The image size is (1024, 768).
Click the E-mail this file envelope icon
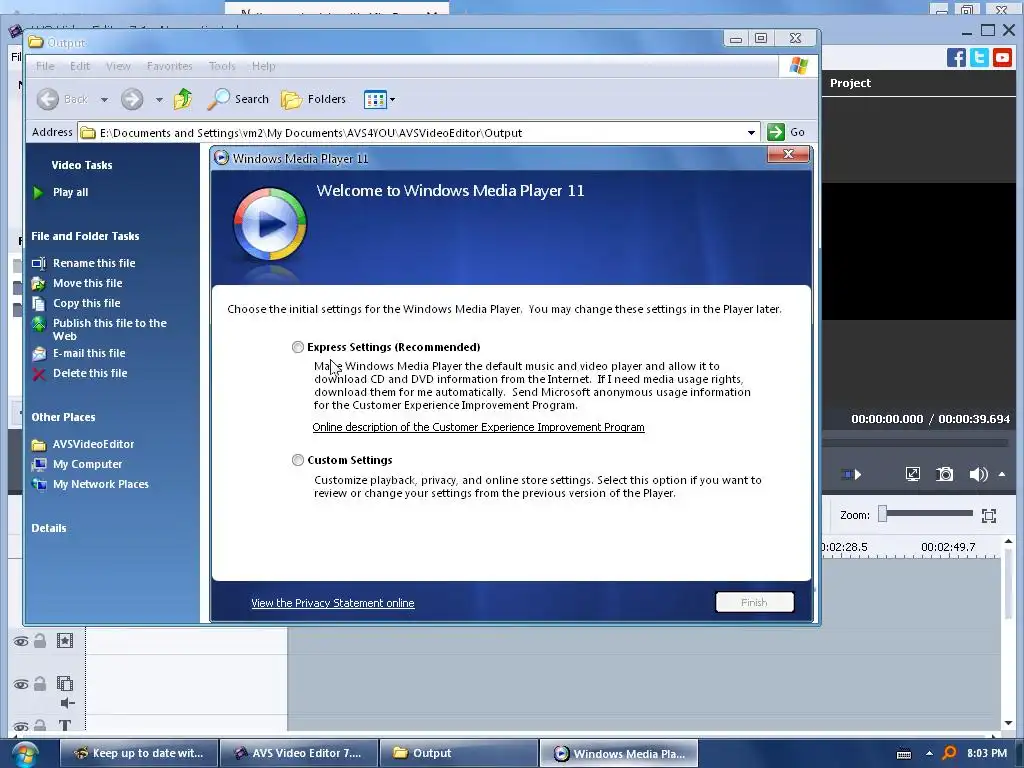coord(39,353)
